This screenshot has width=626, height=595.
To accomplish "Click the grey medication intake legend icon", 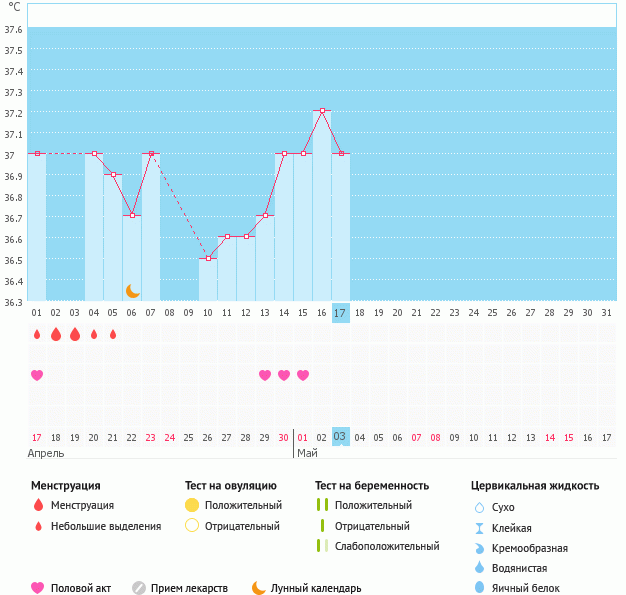I will [x=139, y=588].
